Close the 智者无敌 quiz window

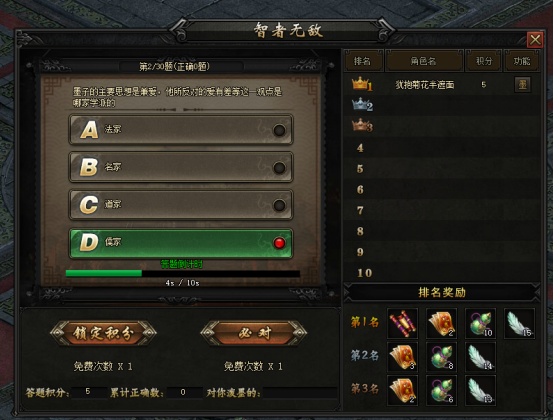pos(535,39)
